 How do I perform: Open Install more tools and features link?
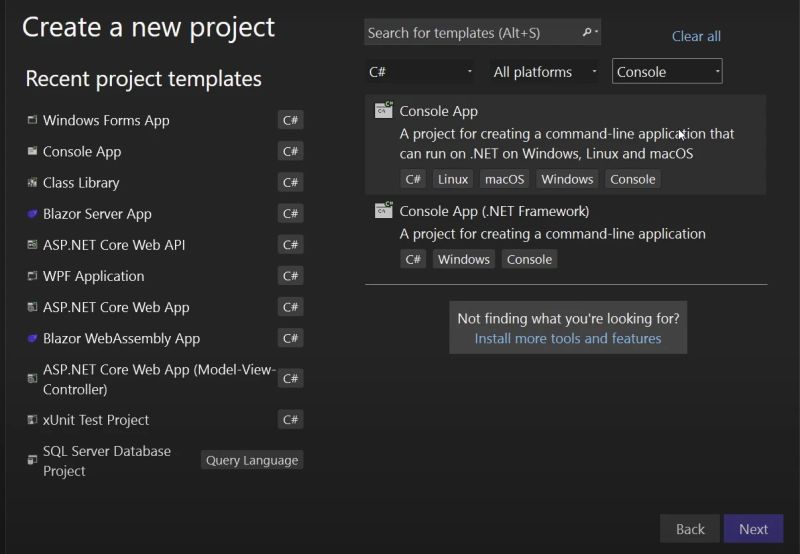[568, 338]
